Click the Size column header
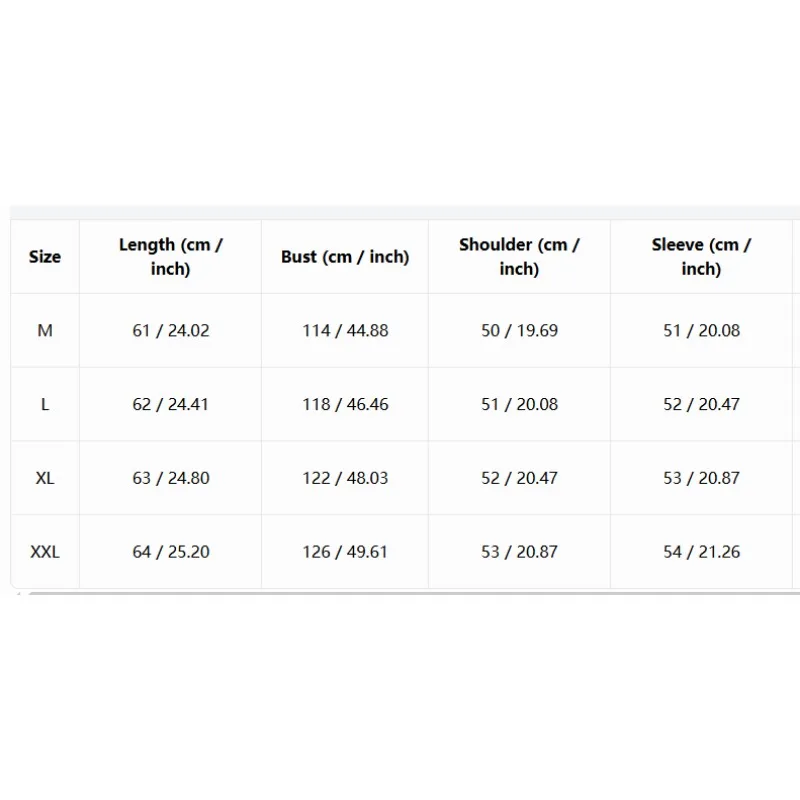The width and height of the screenshot is (800, 800). [45, 257]
